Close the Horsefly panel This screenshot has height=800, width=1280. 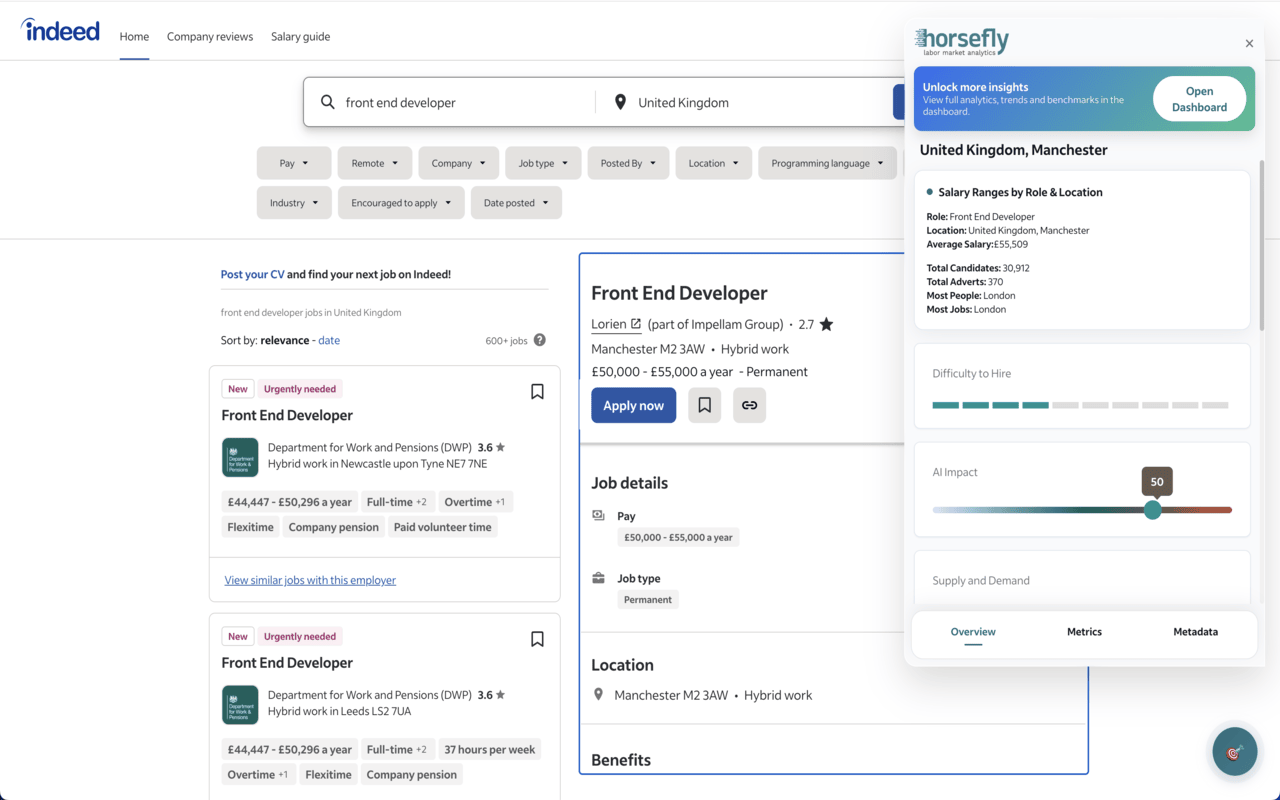(1249, 43)
